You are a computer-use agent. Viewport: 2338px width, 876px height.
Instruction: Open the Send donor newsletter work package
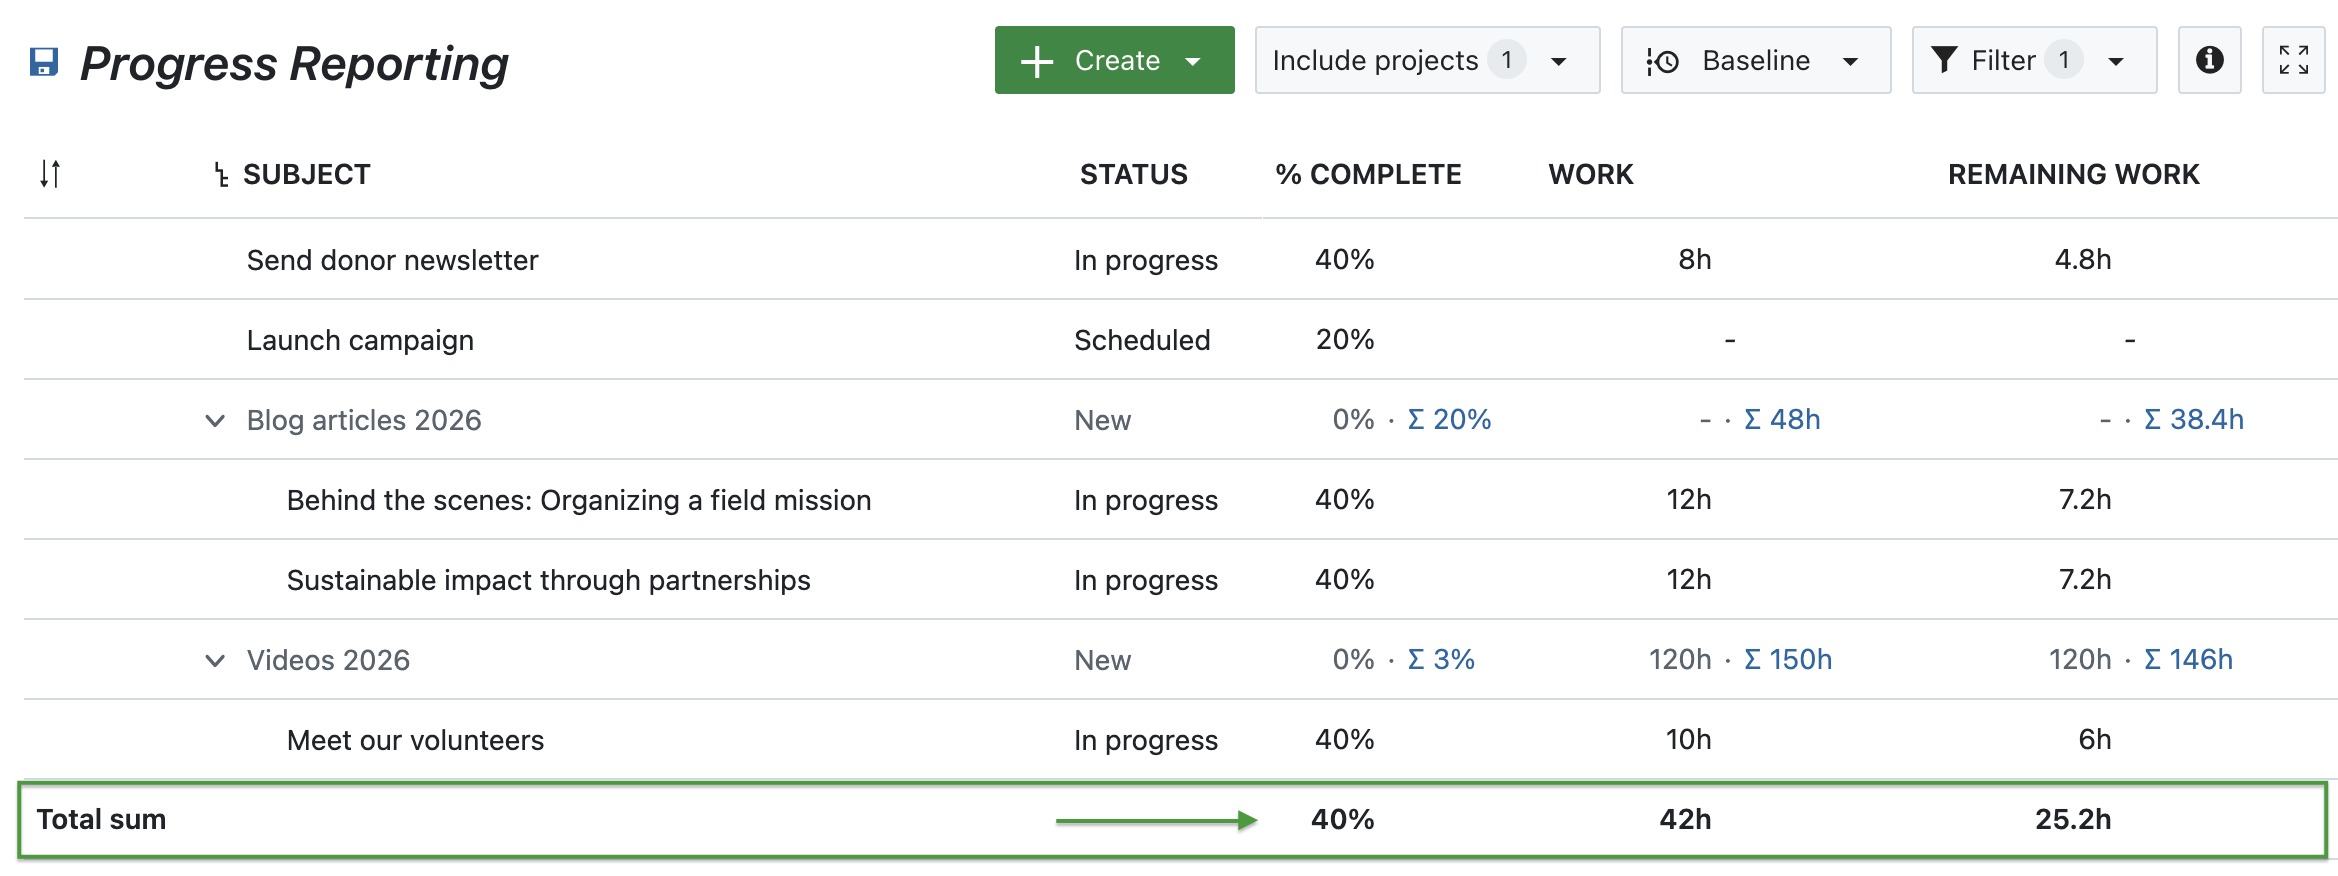coord(392,260)
